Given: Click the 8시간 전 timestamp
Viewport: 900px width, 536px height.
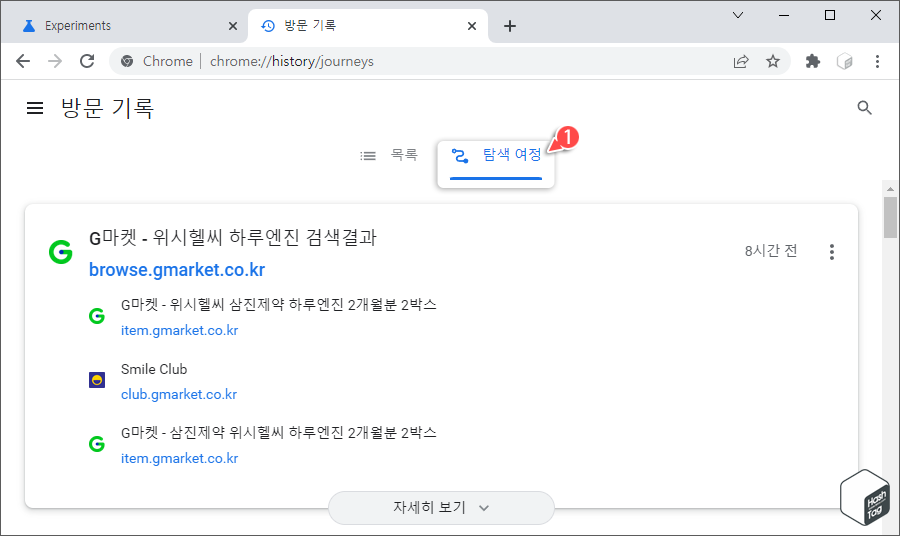Looking at the screenshot, I should tap(771, 251).
